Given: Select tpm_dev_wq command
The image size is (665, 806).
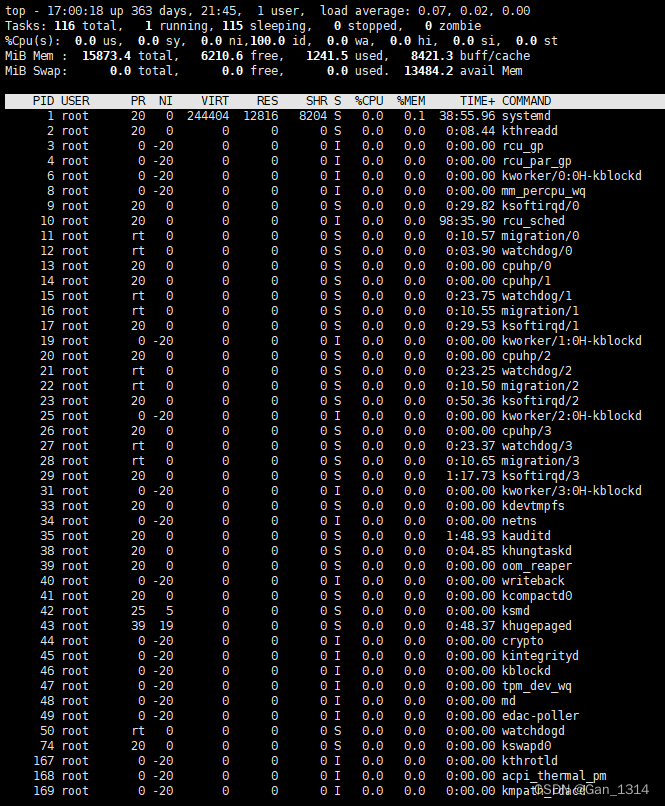Looking at the screenshot, I should point(537,686).
